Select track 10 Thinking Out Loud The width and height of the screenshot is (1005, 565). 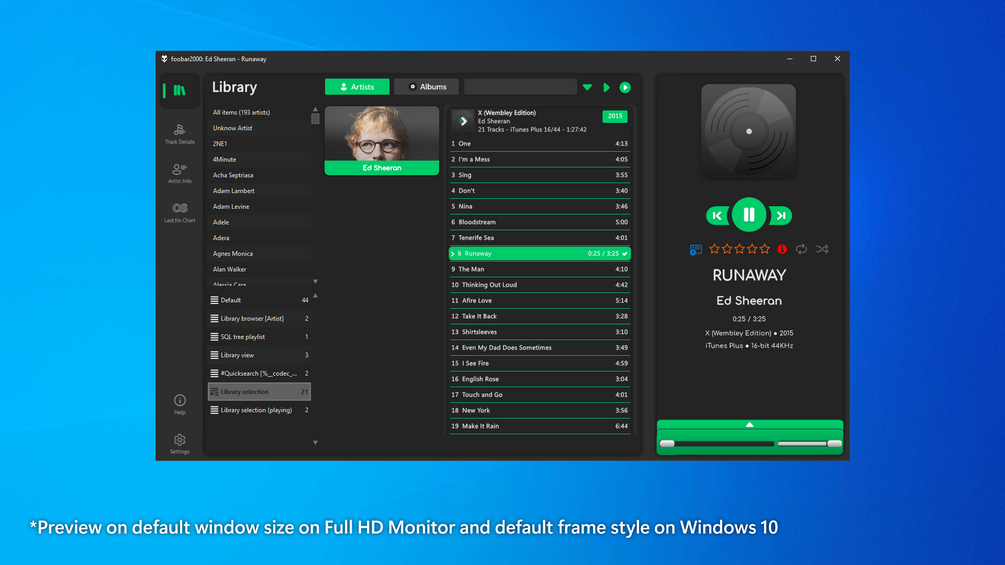point(540,285)
